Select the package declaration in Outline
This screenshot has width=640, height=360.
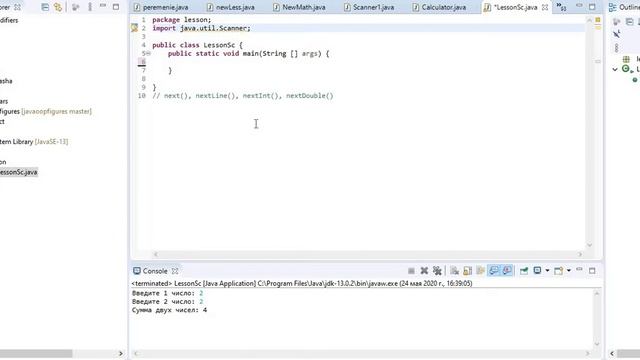[632, 59]
